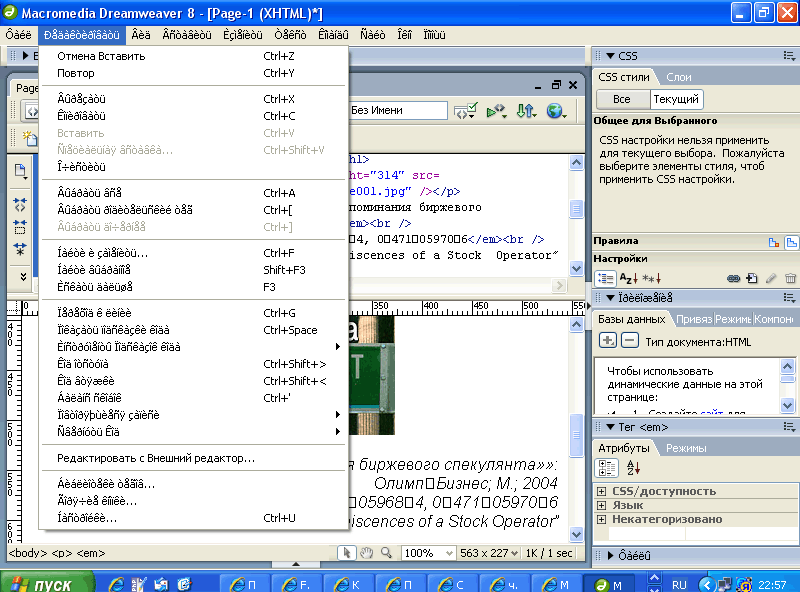Screen dimensions: 800x592
Task: Click the Az list view icon under Настройки
Action: pos(628,279)
